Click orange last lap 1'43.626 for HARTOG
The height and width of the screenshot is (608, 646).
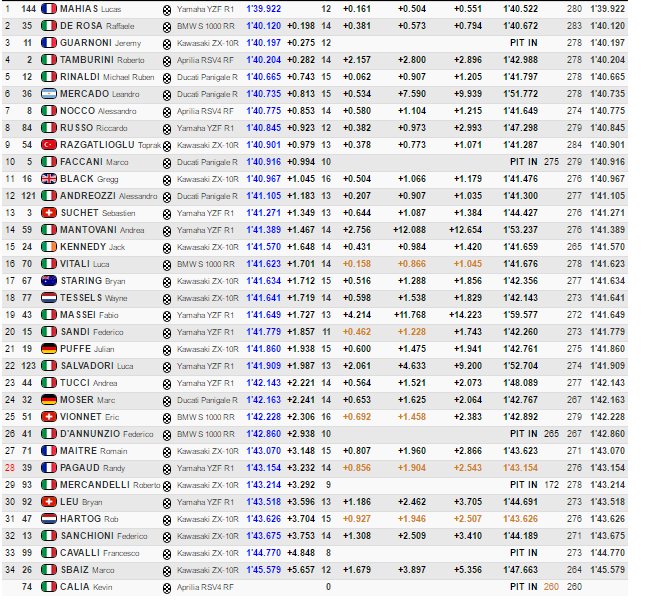click(521, 519)
